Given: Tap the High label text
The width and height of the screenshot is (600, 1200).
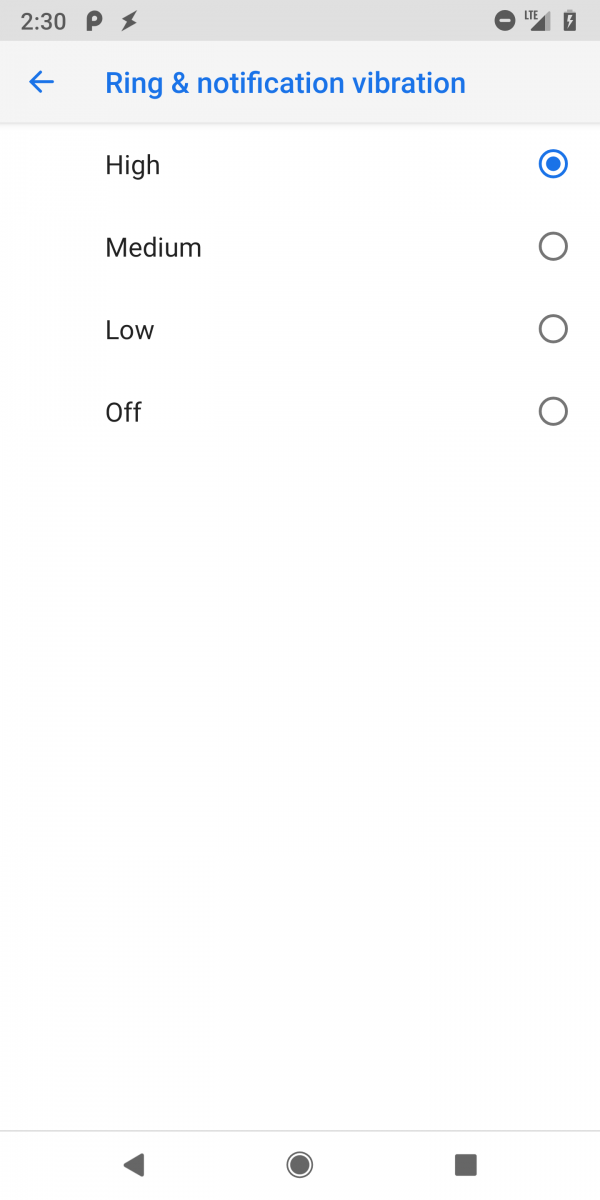Looking at the screenshot, I should click(132, 164).
